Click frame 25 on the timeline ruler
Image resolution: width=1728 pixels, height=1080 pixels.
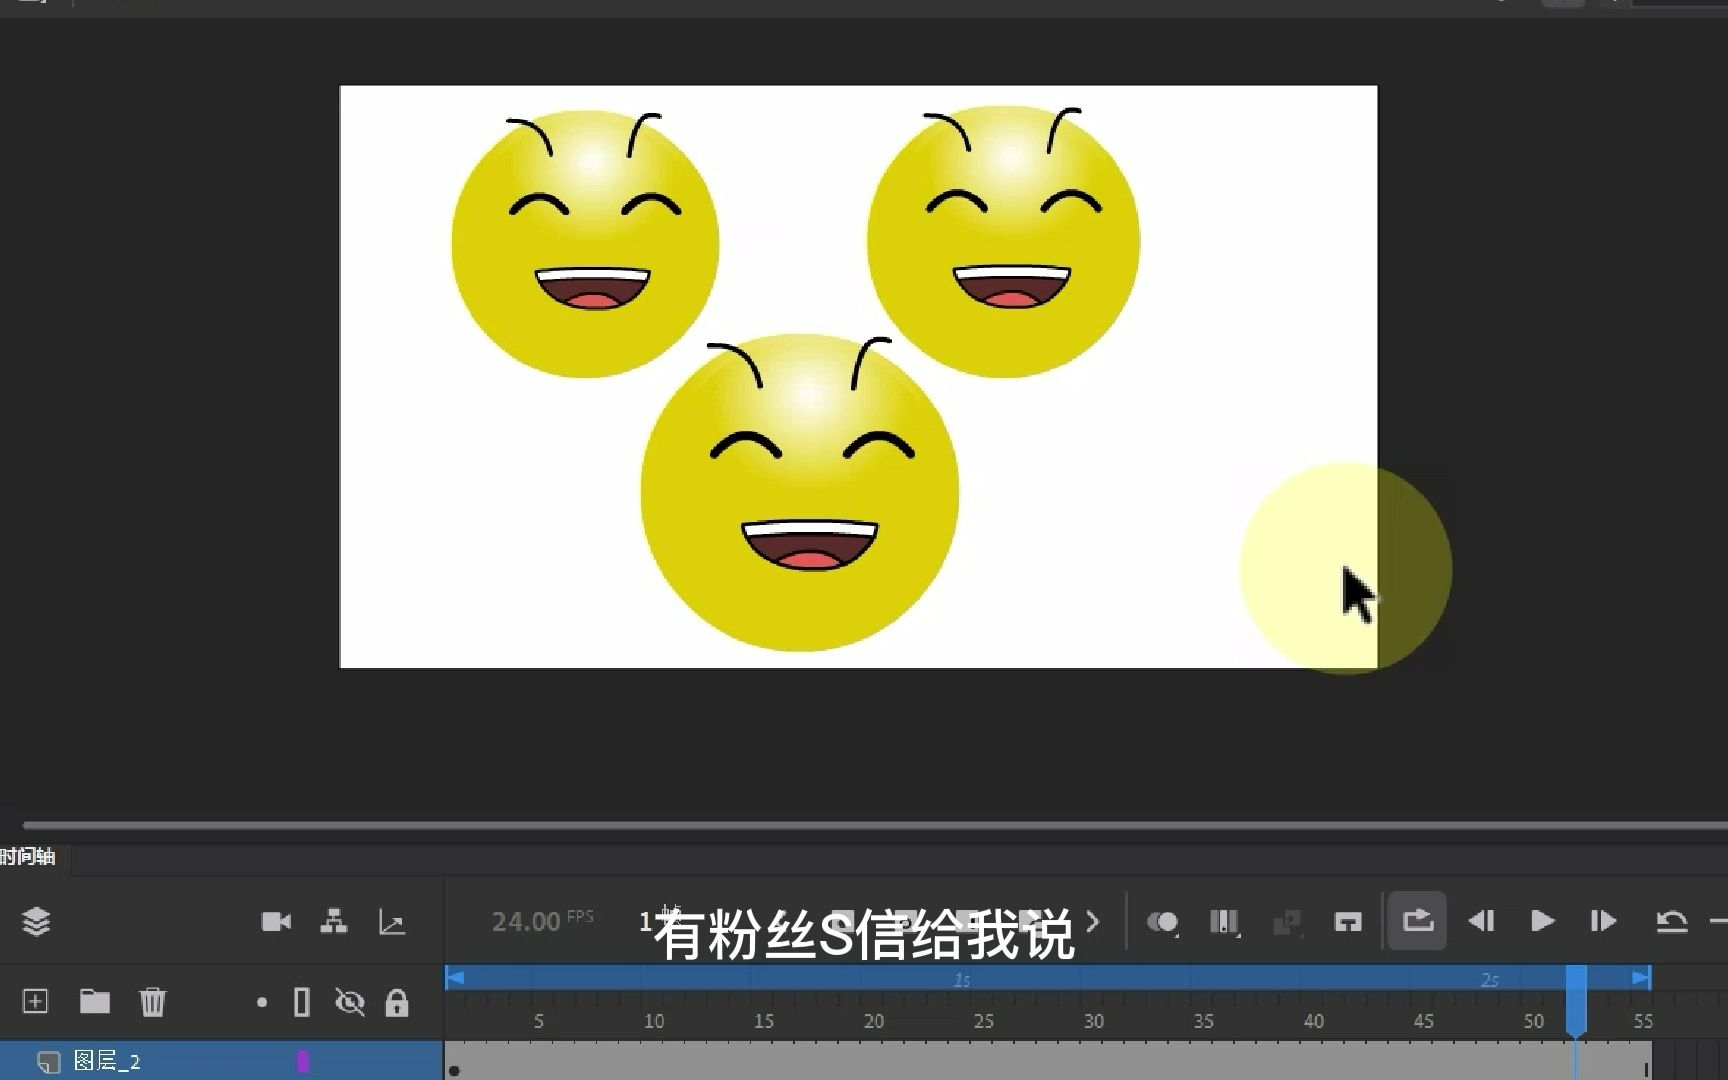tap(983, 1021)
